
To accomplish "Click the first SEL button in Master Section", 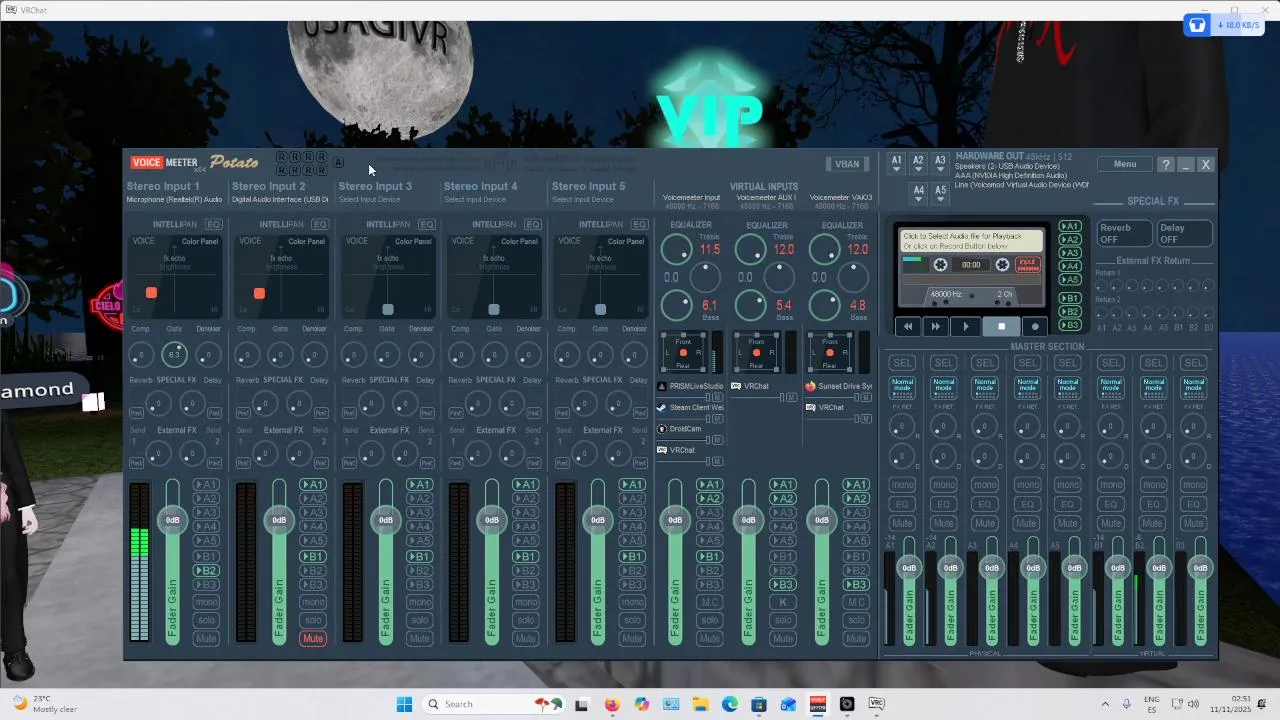I will pos(902,362).
